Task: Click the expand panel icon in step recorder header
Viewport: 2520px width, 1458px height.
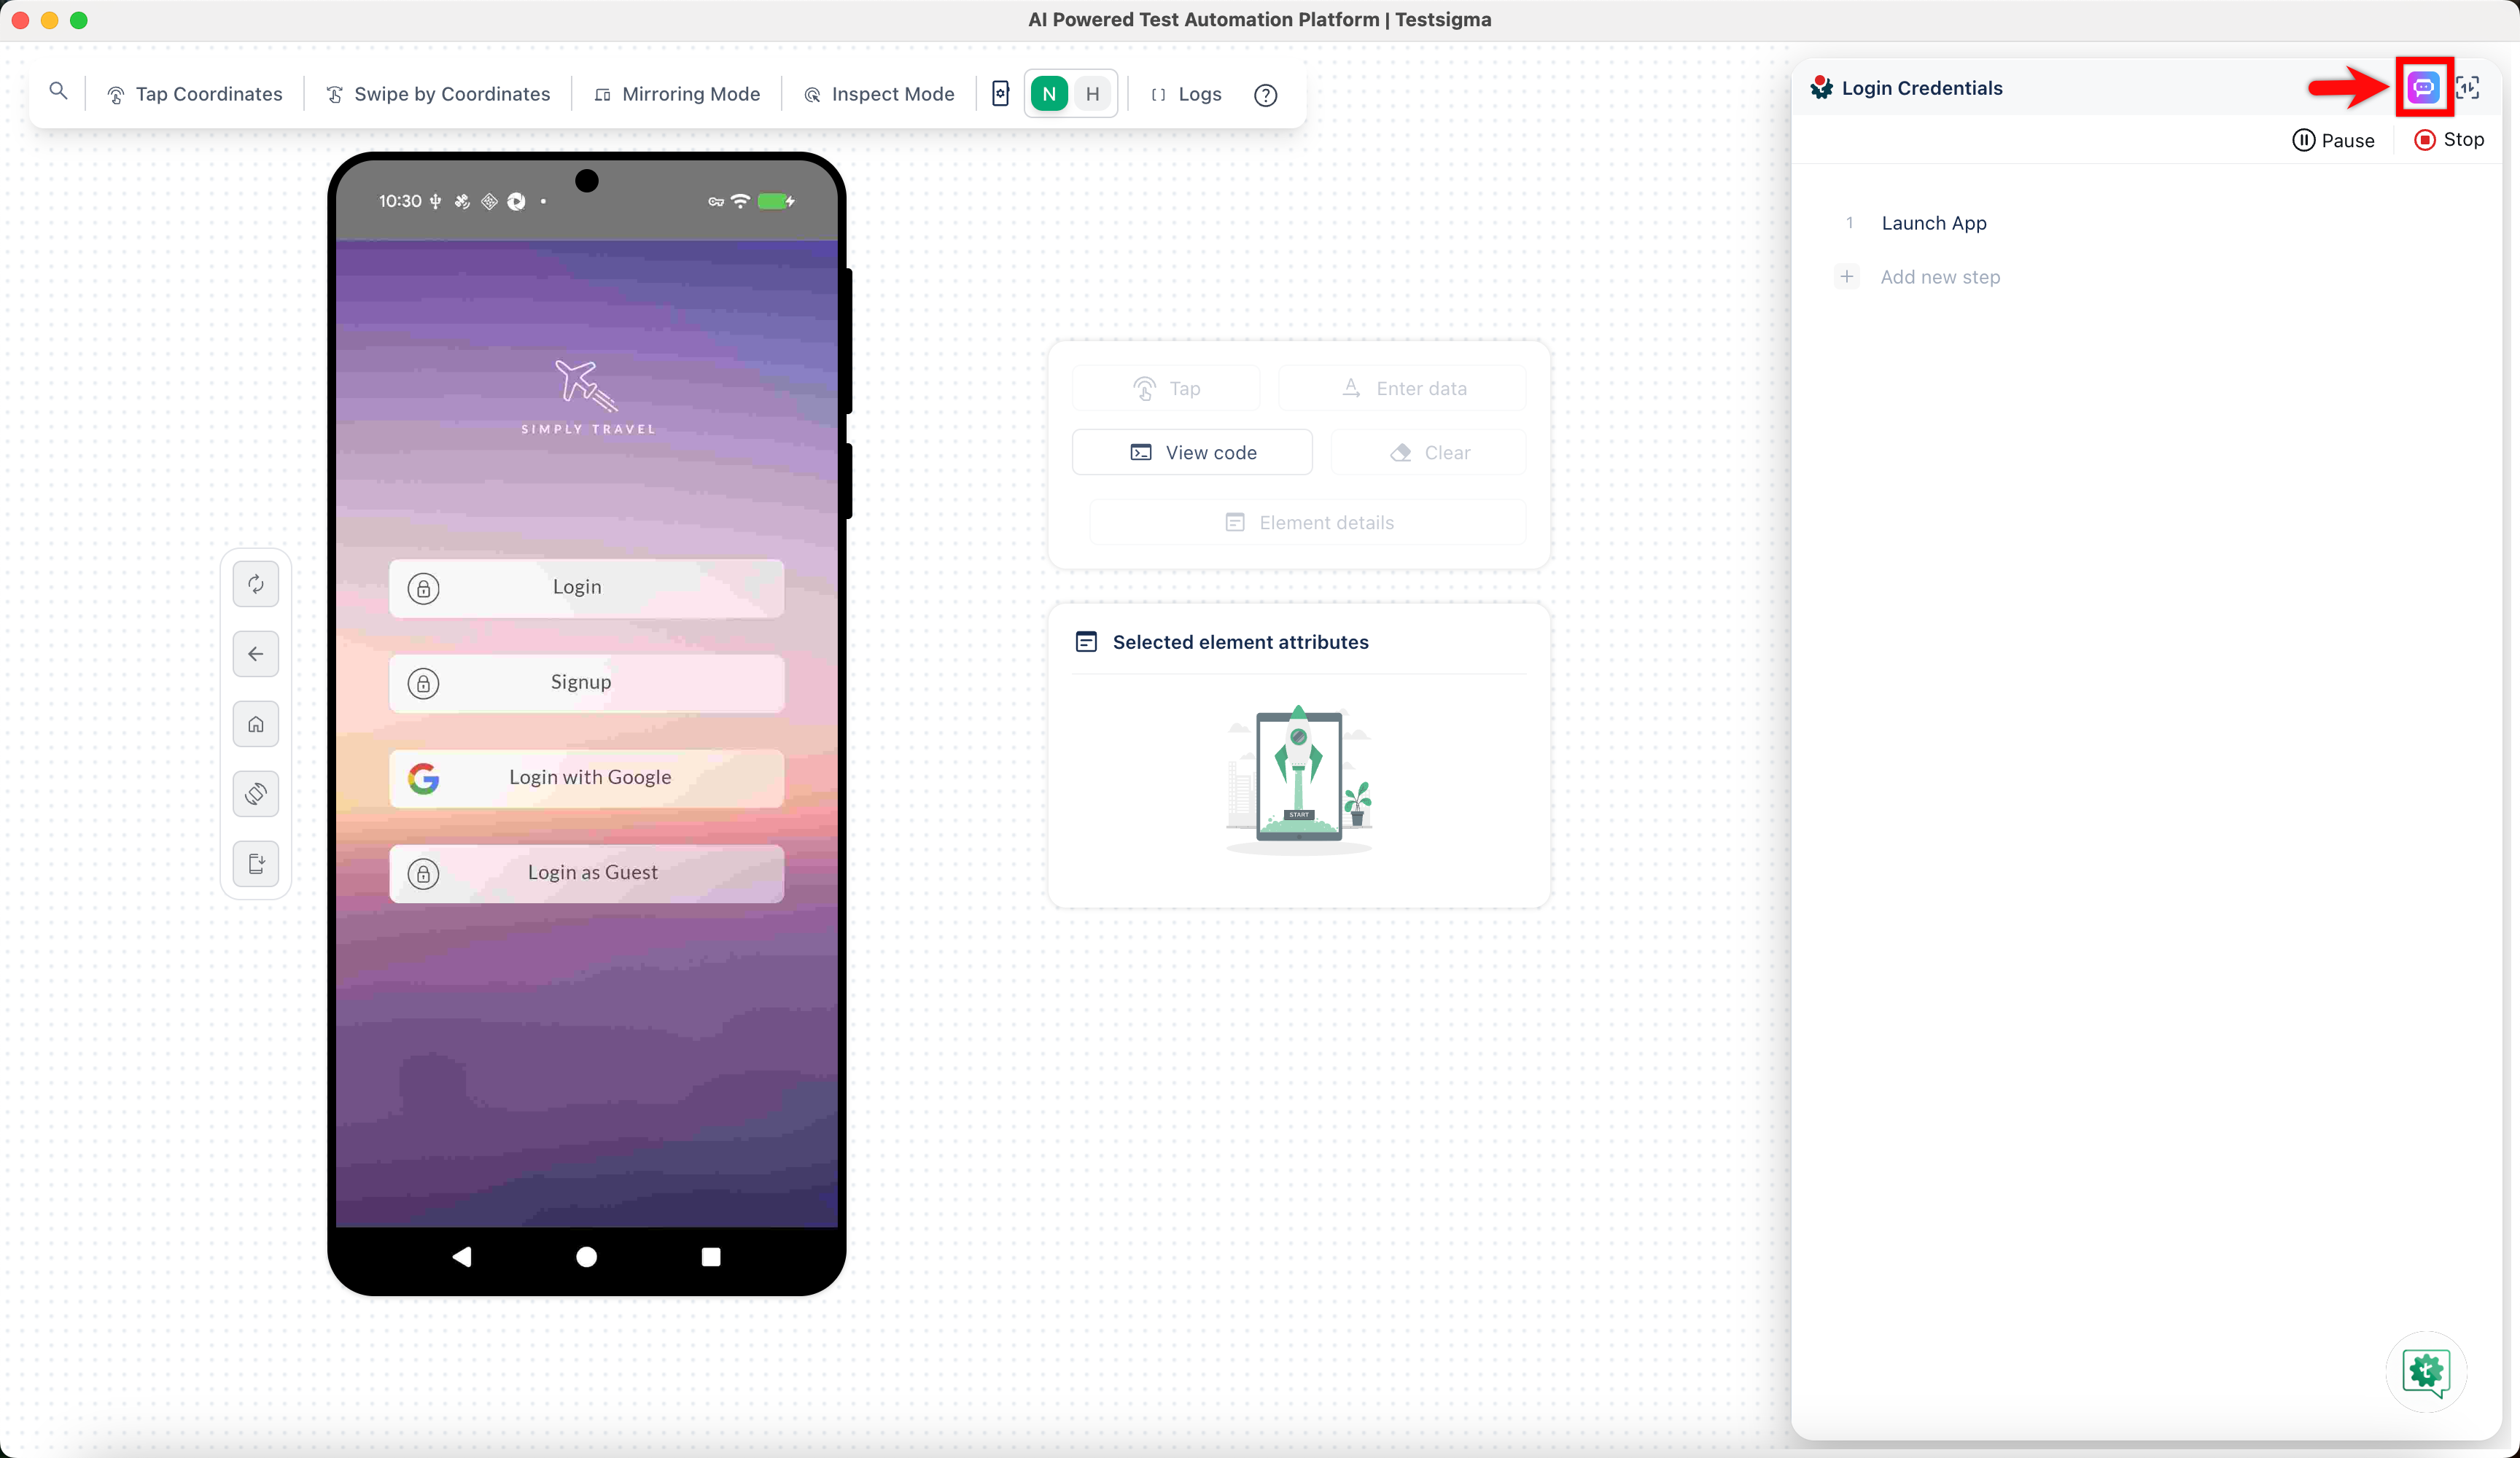Action: (x=2467, y=88)
